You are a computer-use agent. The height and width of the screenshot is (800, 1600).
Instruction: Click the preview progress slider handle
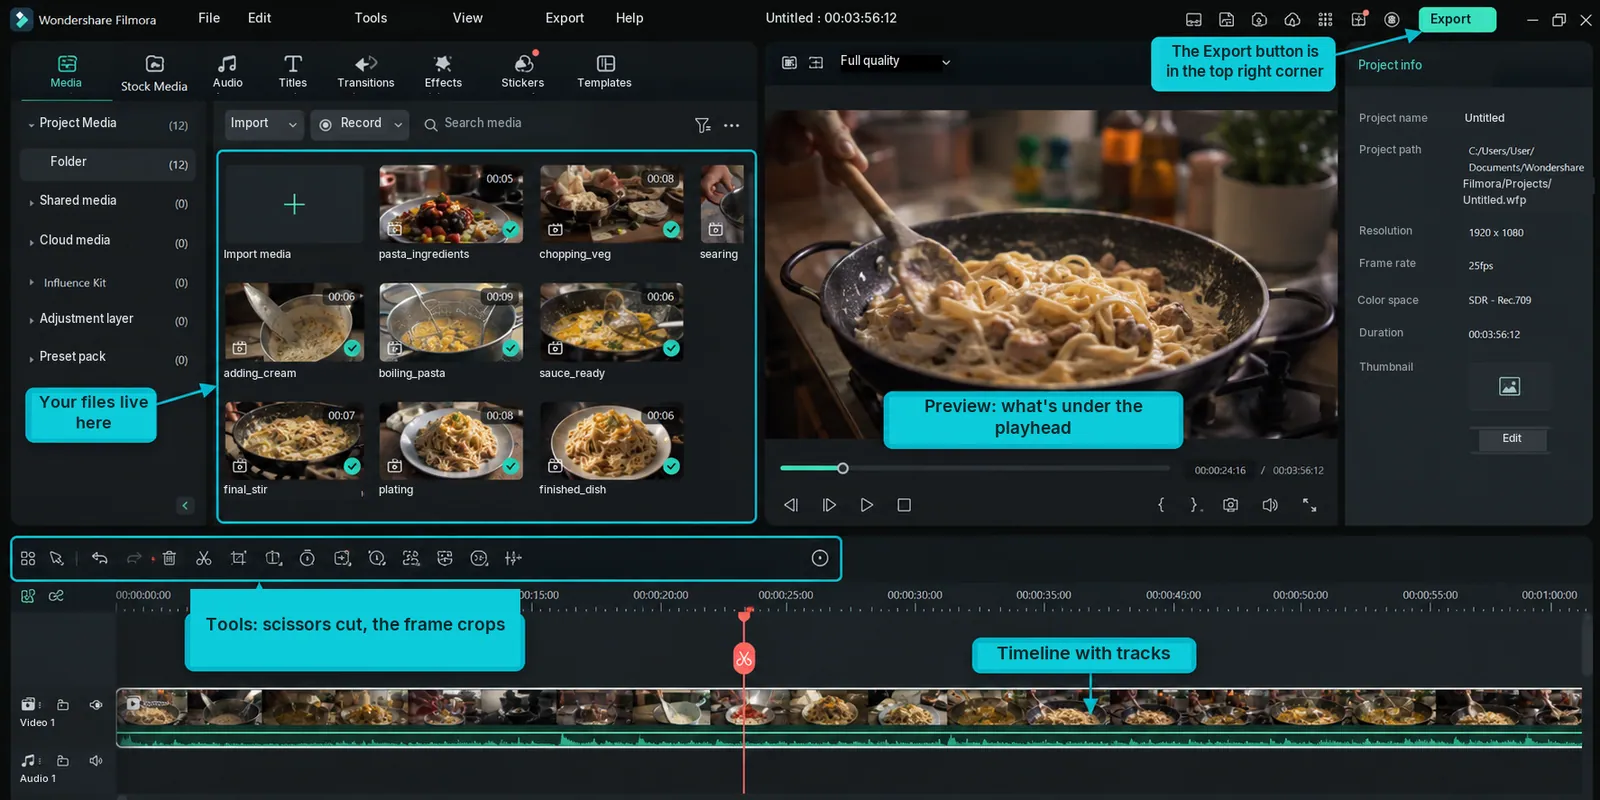point(843,468)
